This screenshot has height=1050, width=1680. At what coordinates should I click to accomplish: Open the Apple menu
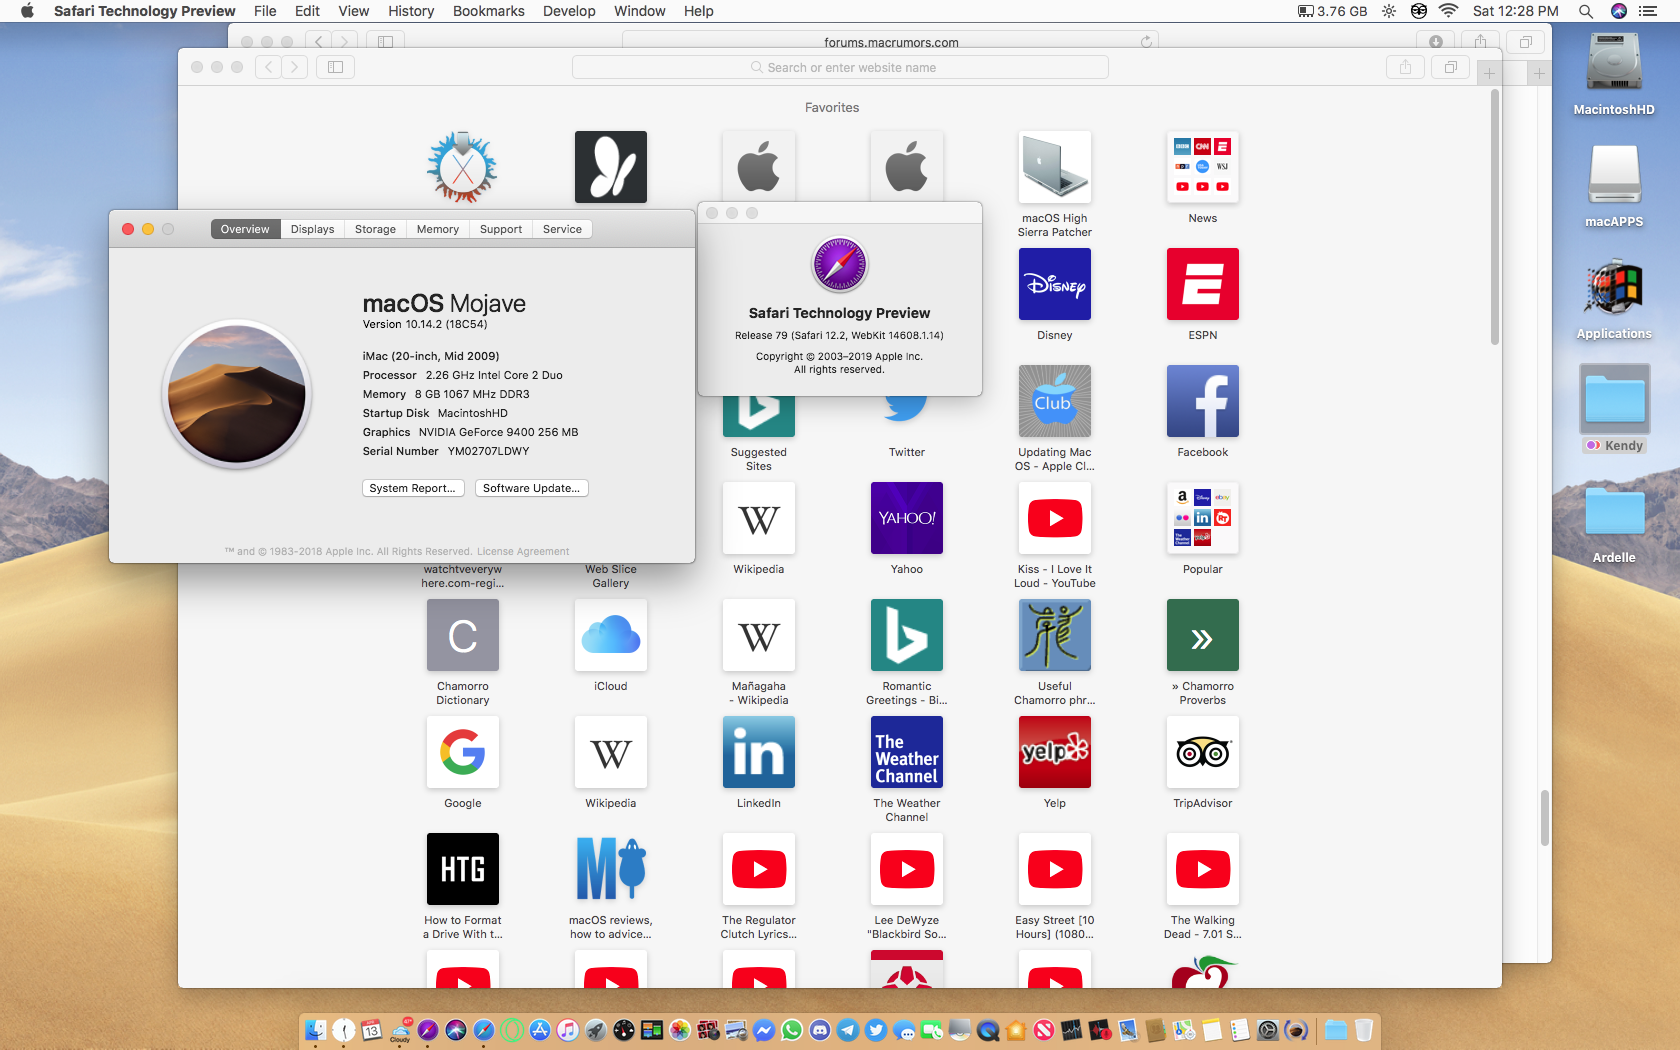coord(27,11)
